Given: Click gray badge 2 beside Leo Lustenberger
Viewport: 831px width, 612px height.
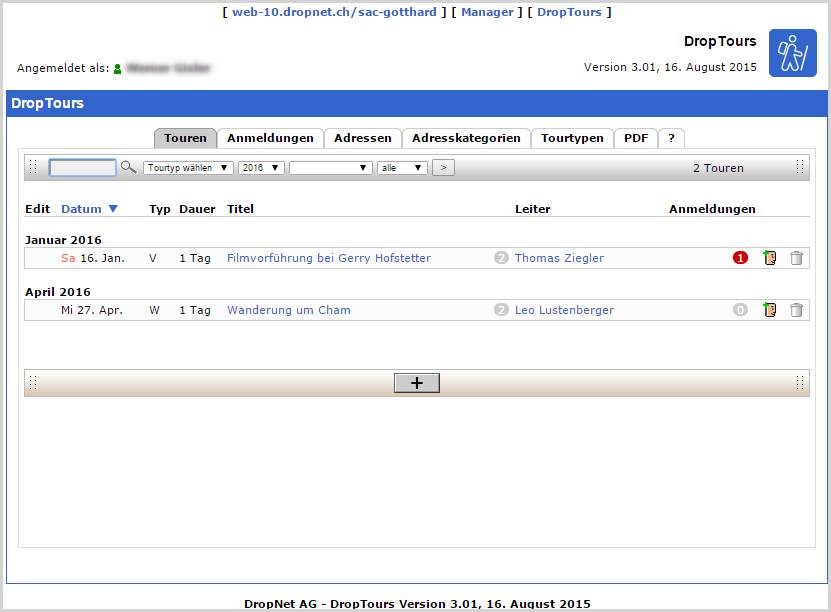Looking at the screenshot, I should [x=501, y=310].
